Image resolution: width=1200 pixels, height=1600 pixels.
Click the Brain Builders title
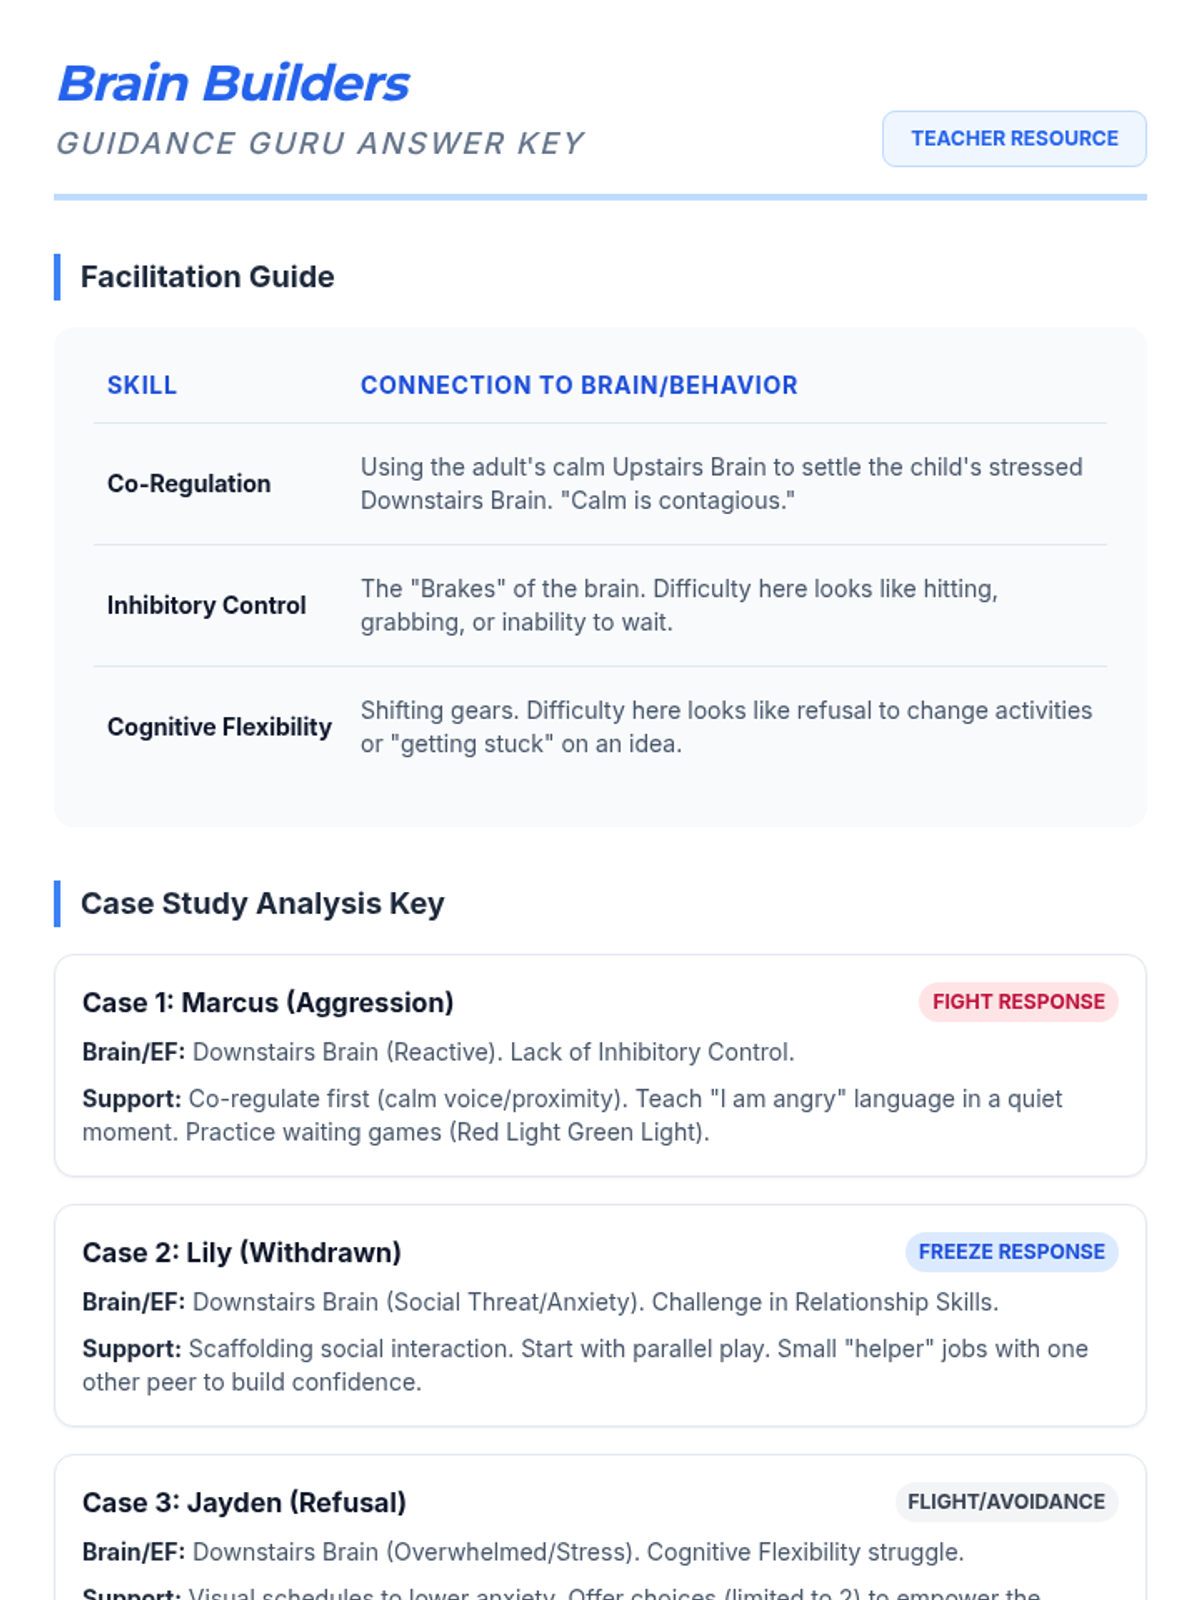coord(234,83)
